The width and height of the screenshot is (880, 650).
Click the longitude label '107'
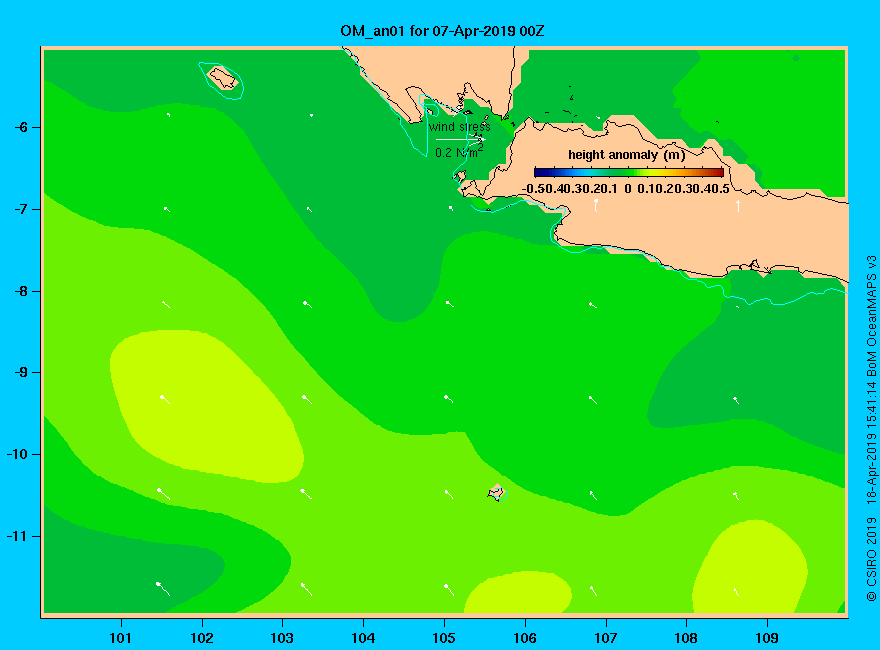[x=606, y=638]
